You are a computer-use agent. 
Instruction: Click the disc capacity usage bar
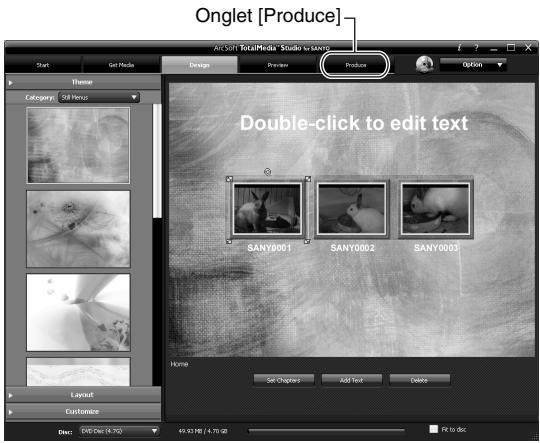pyautogui.click(x=326, y=430)
